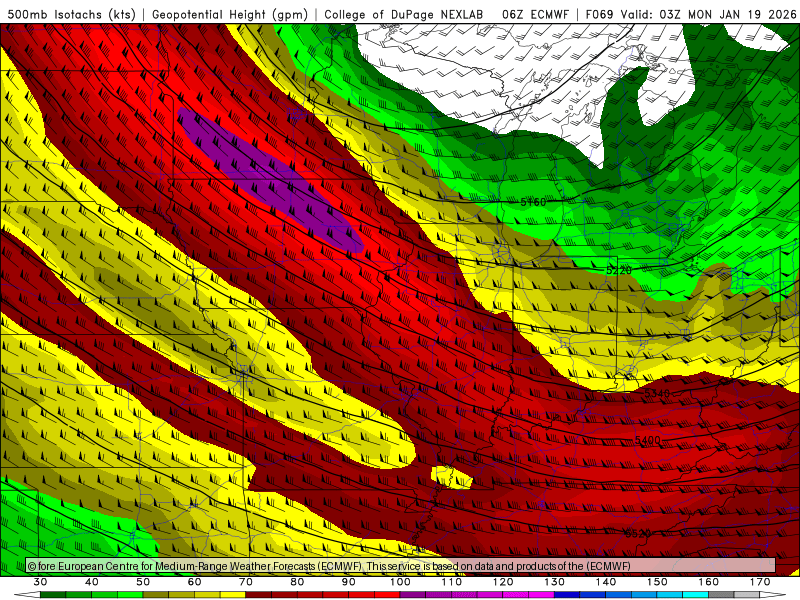Click the 70 value on the color scale
Screen dimensions: 800x600
point(246,582)
